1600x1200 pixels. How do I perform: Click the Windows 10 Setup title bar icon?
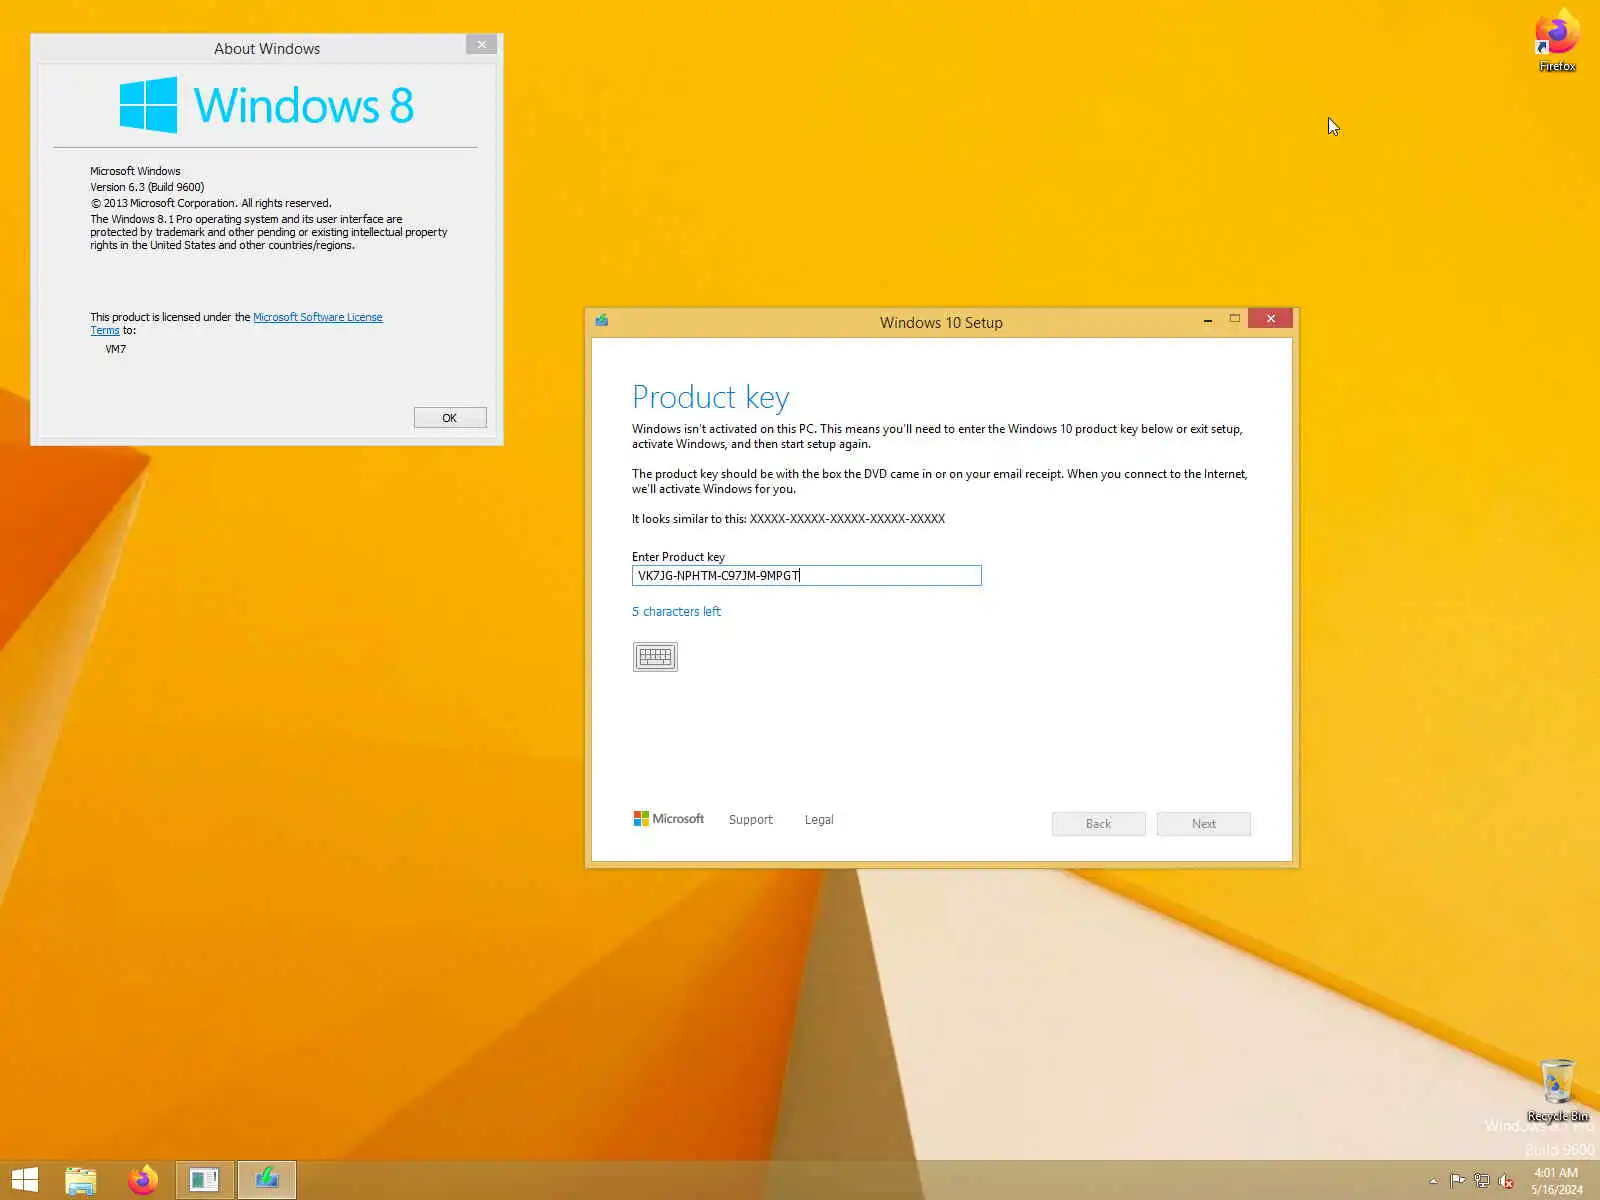coord(602,320)
